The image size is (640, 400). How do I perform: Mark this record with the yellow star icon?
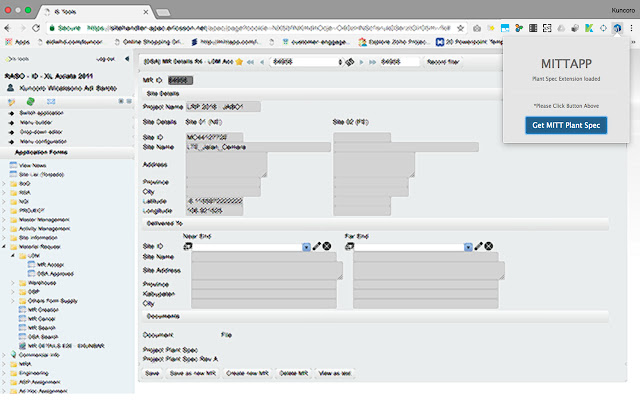point(239,62)
